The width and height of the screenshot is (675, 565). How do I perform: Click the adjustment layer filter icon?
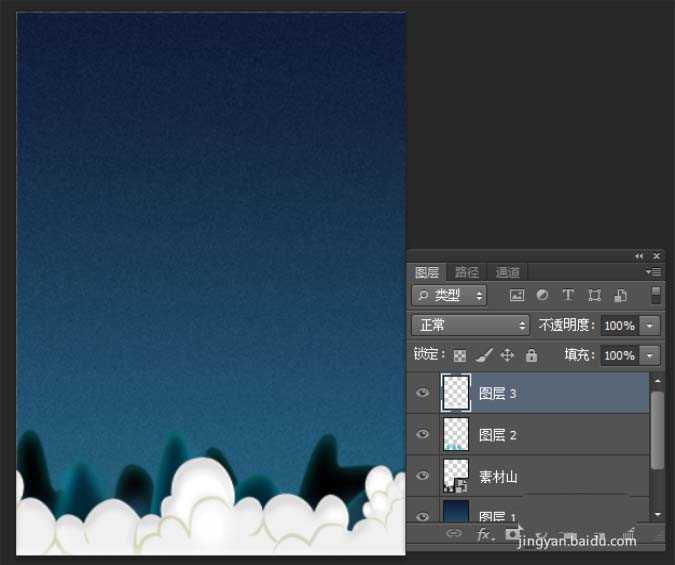click(x=542, y=296)
